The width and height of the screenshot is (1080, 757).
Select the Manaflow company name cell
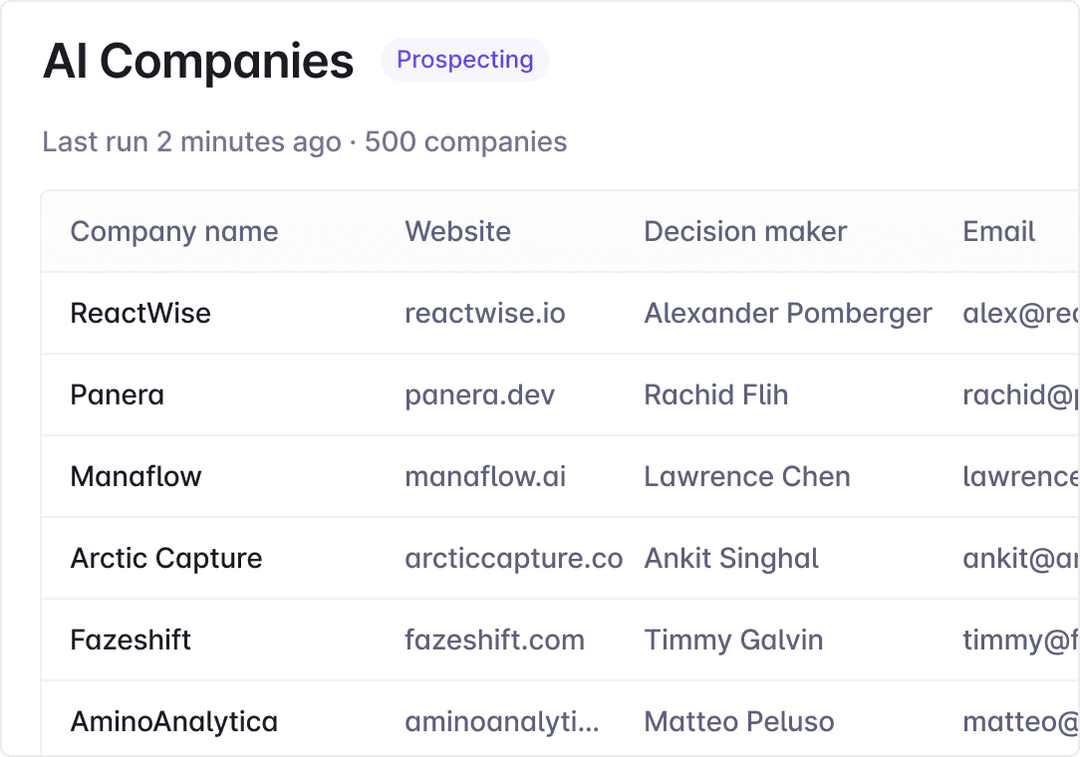click(x=136, y=477)
